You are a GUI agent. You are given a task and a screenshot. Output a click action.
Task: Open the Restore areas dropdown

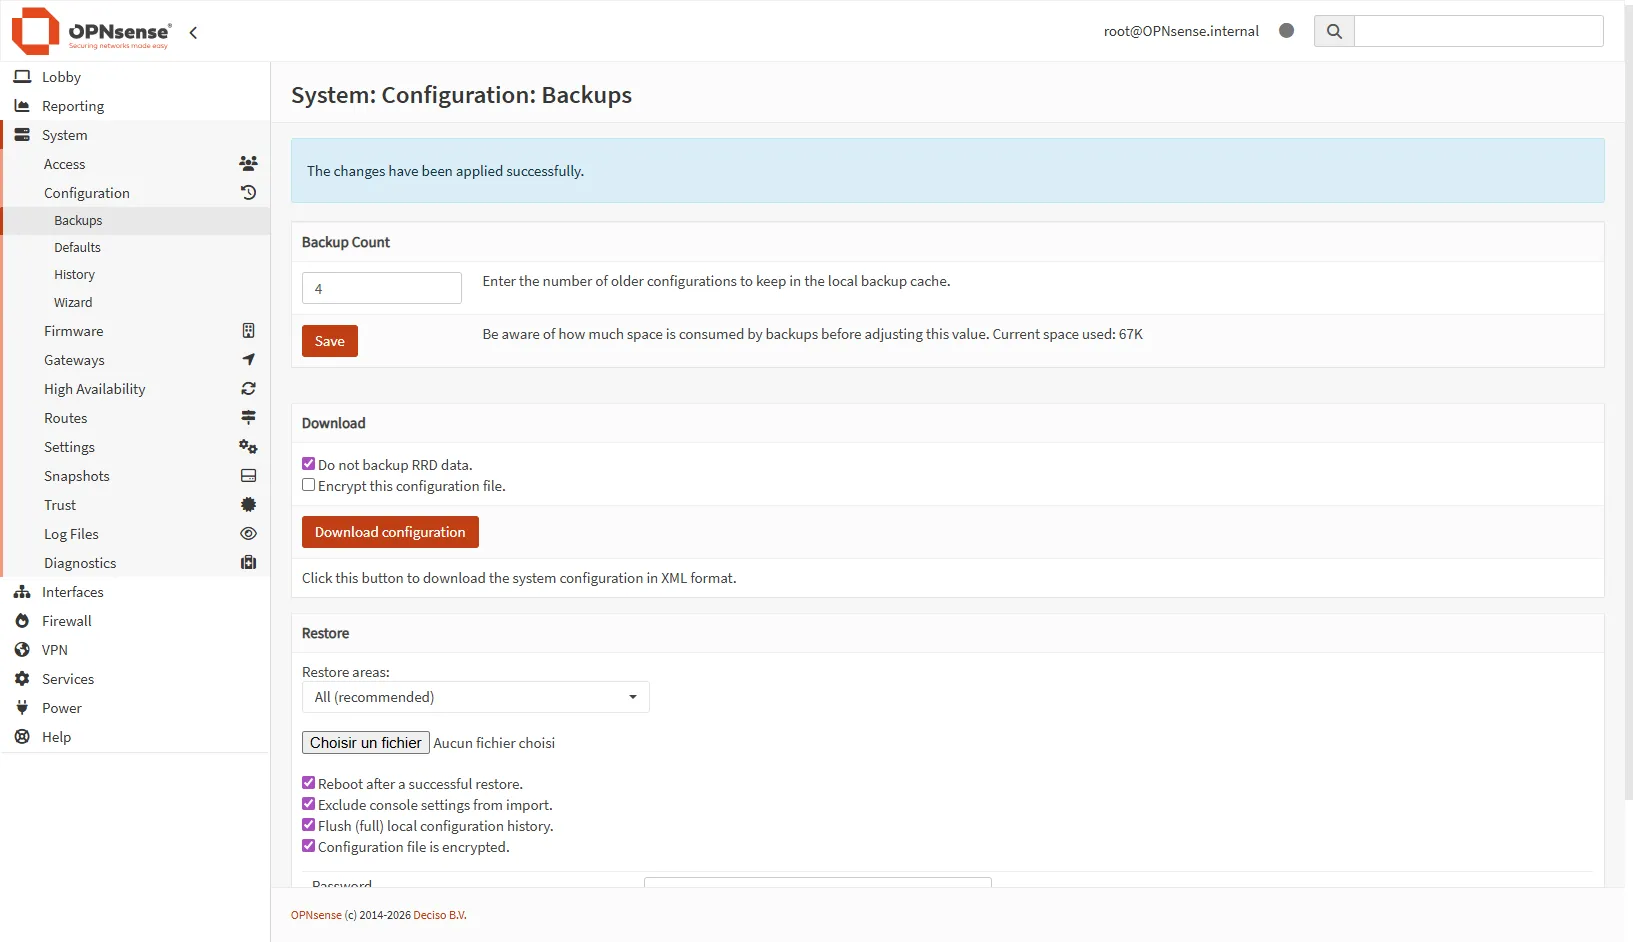(475, 697)
